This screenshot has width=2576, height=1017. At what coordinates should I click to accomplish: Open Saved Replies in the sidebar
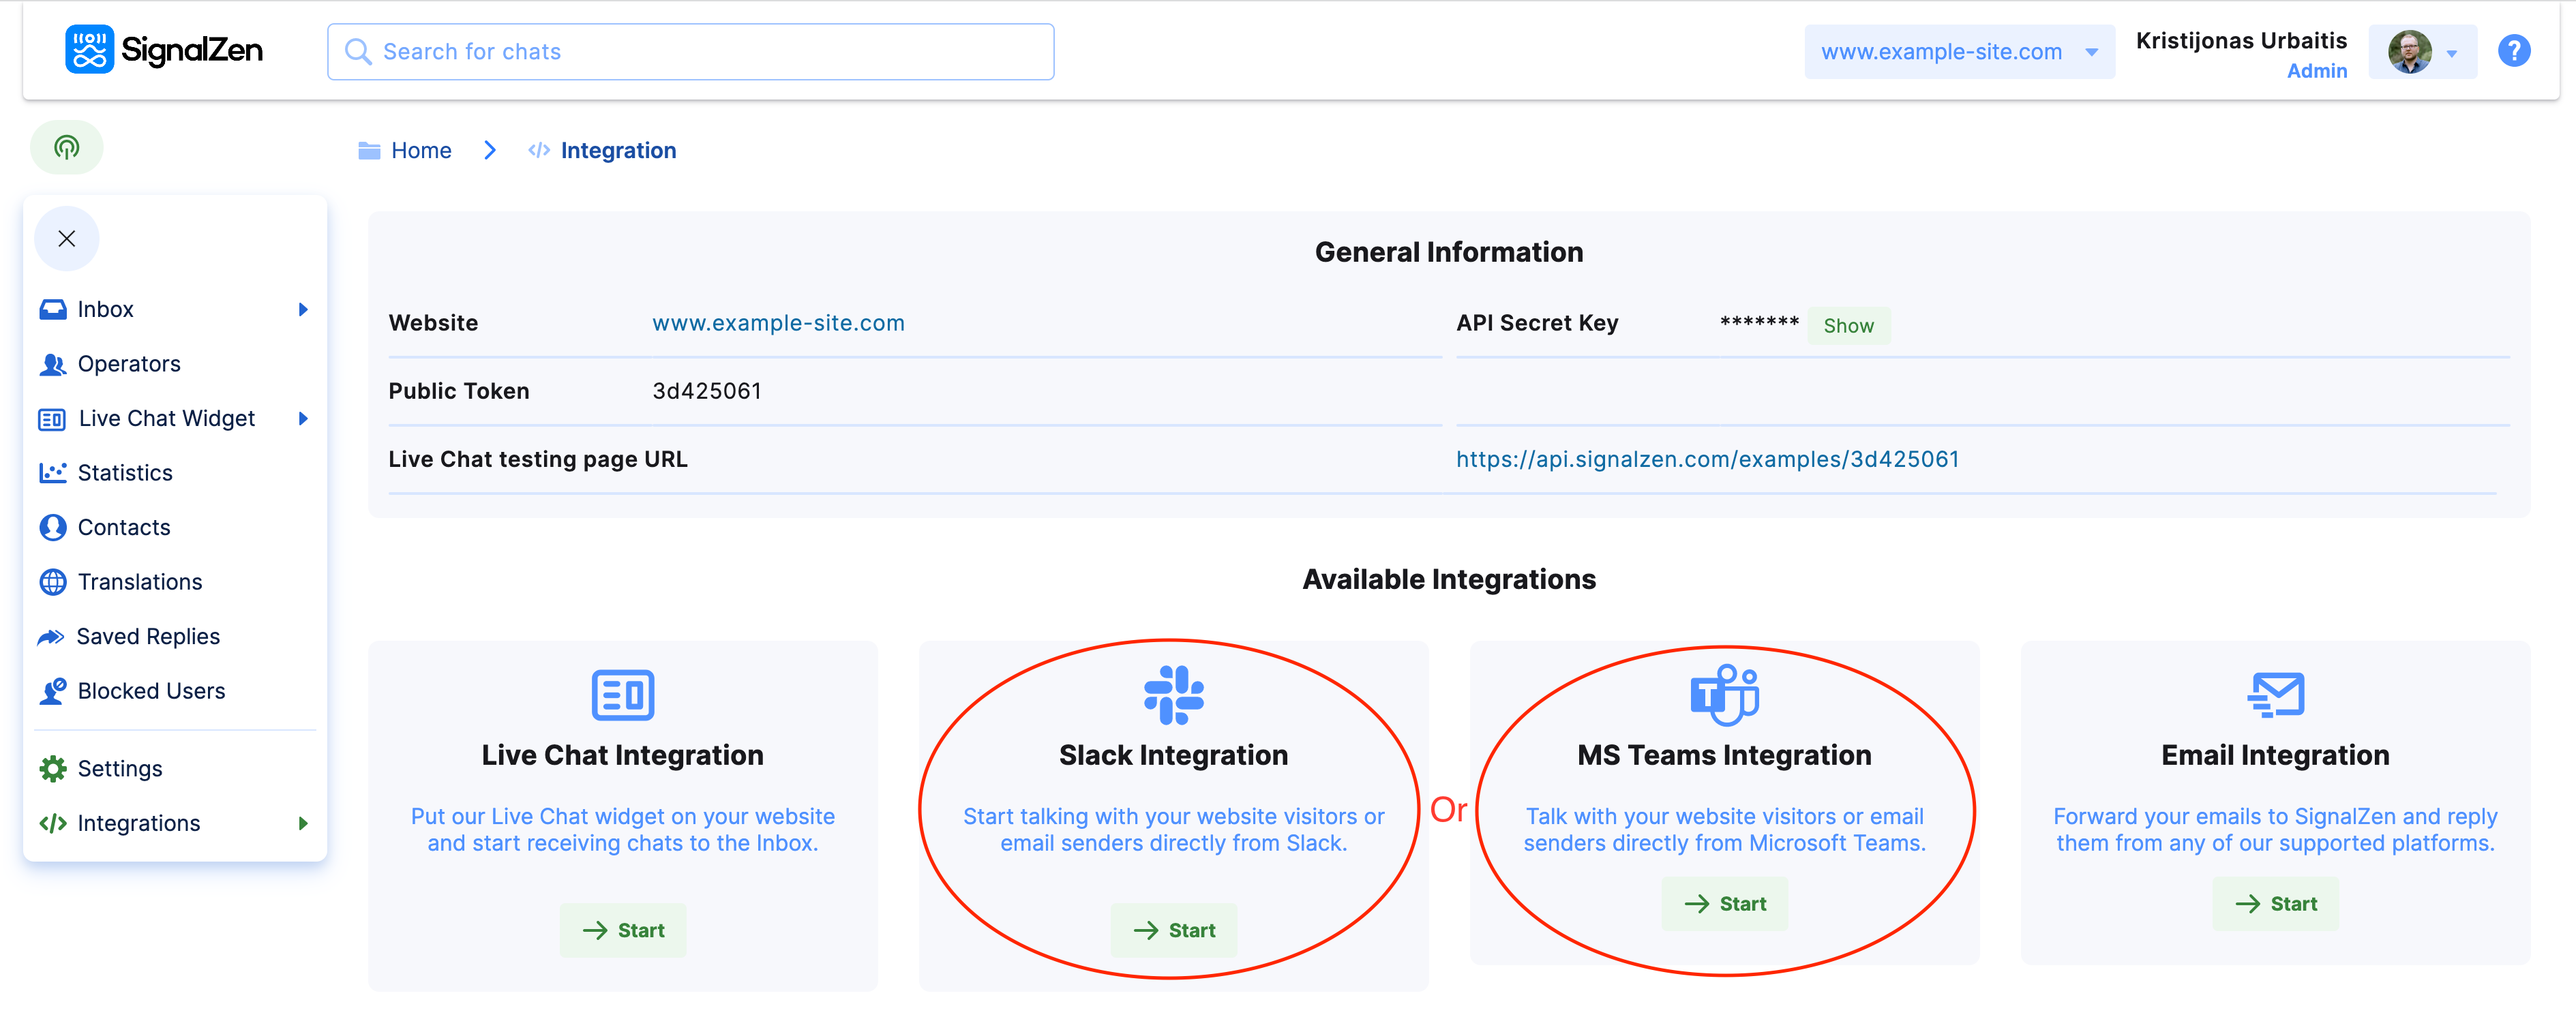point(148,636)
